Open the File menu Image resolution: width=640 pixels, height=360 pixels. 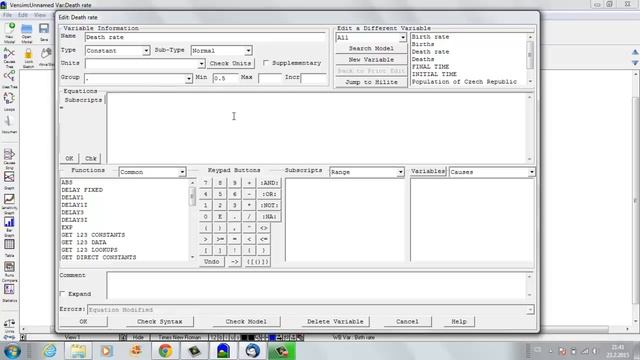tap(7, 15)
